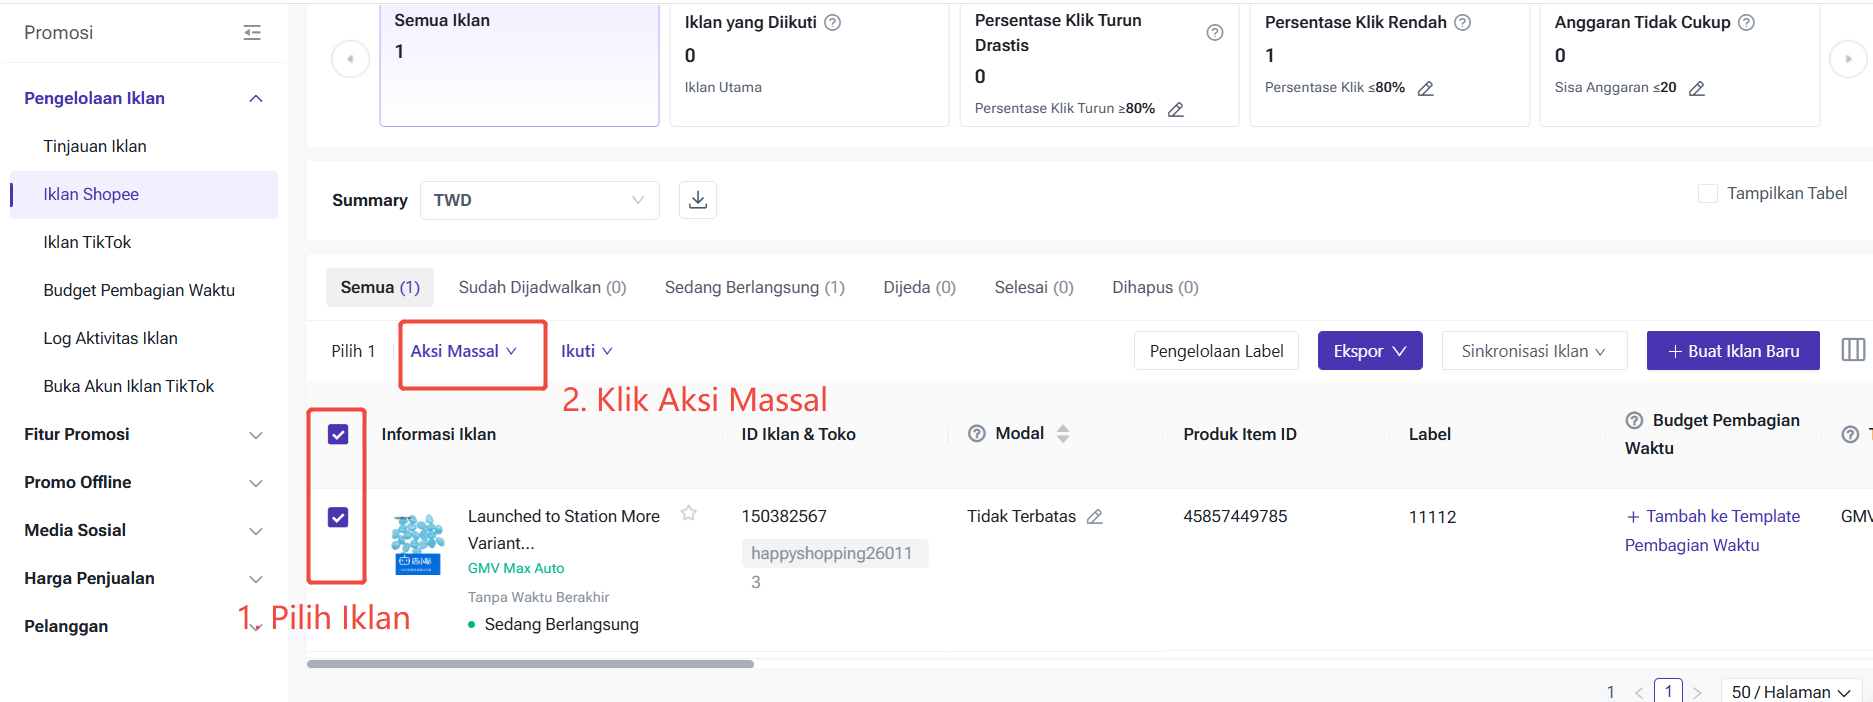Image resolution: width=1873 pixels, height=702 pixels.
Task: Click the favorite star beside the ad name
Action: [x=689, y=513]
